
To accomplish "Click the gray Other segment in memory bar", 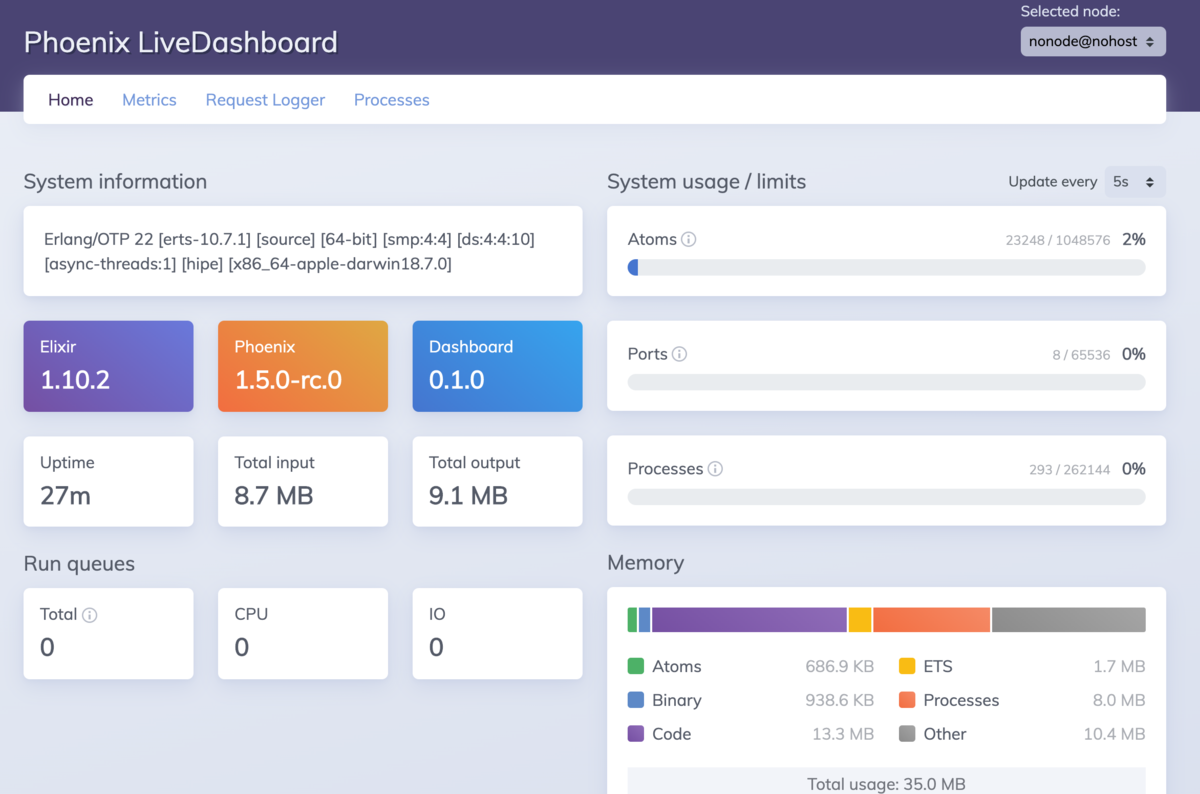I will pos(1069,620).
